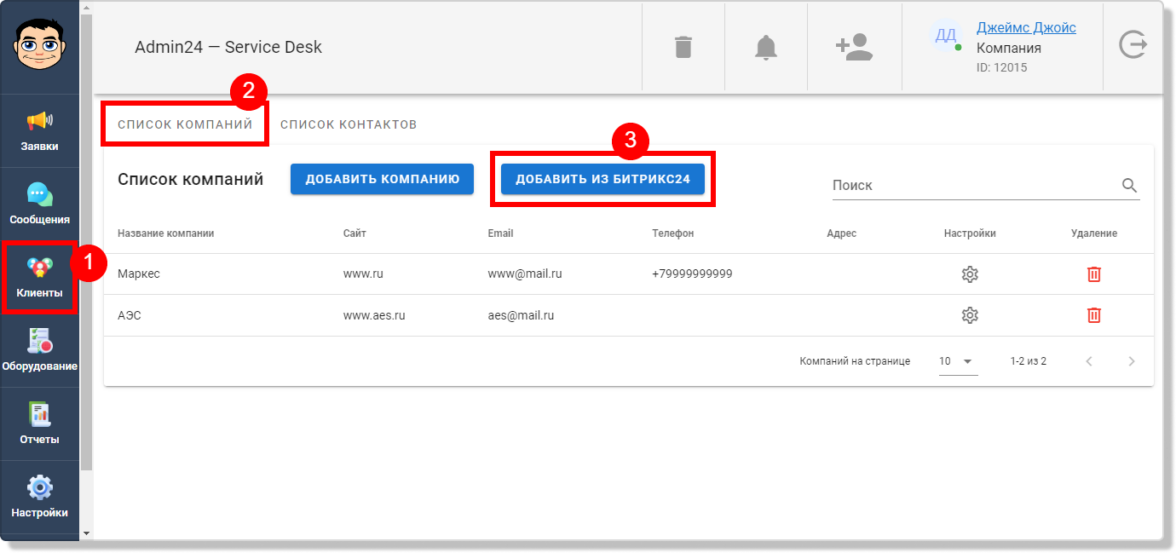Click the АЭС company name
The image size is (1176, 553).
[x=129, y=315]
